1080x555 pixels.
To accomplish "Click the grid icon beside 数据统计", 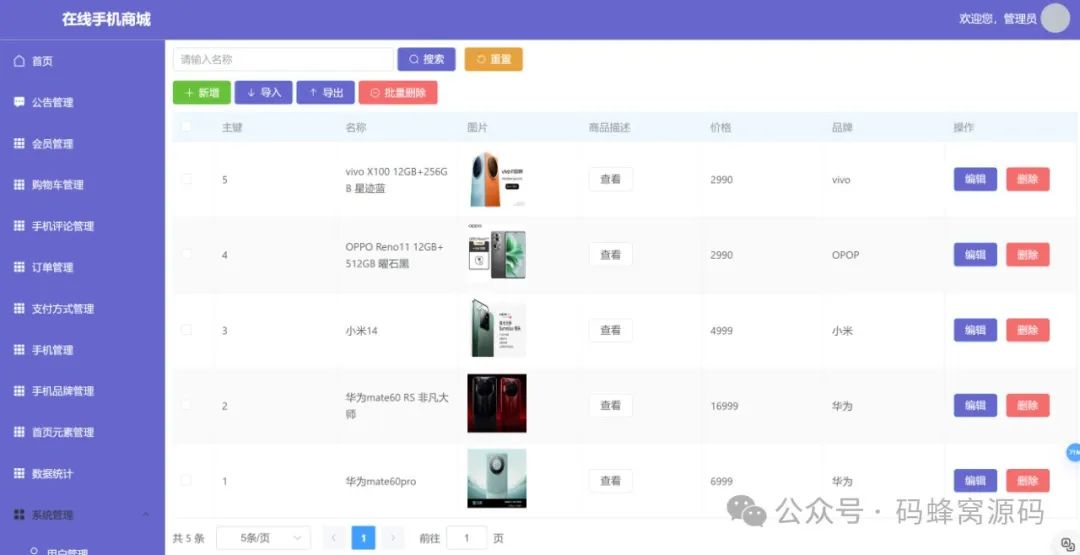I will [x=19, y=473].
